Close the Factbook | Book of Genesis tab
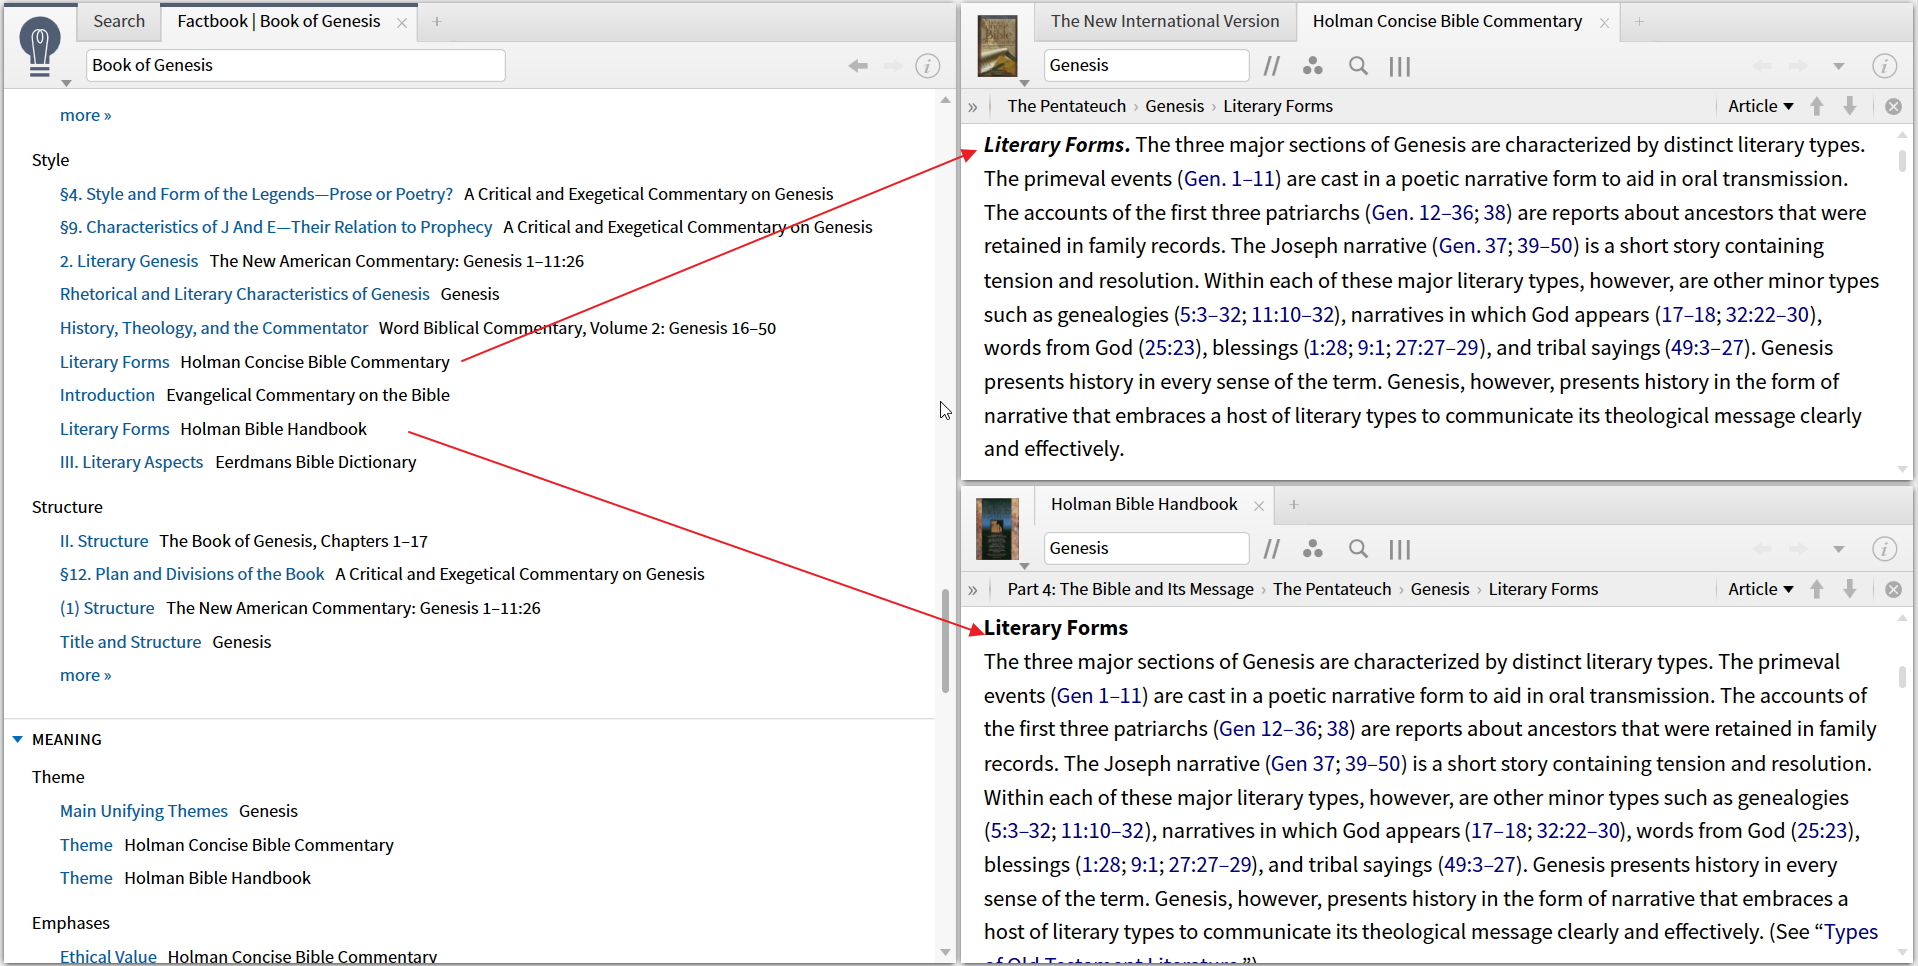Image resolution: width=1918 pixels, height=966 pixels. tap(402, 23)
